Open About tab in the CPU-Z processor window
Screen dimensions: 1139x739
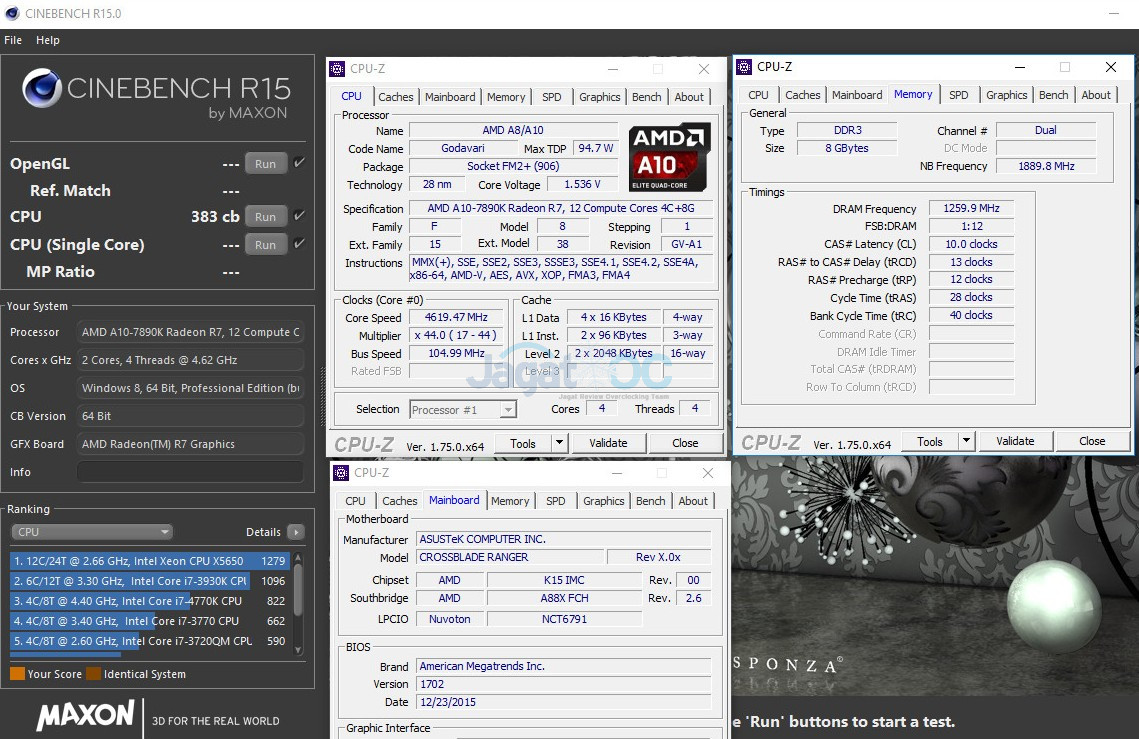(689, 97)
